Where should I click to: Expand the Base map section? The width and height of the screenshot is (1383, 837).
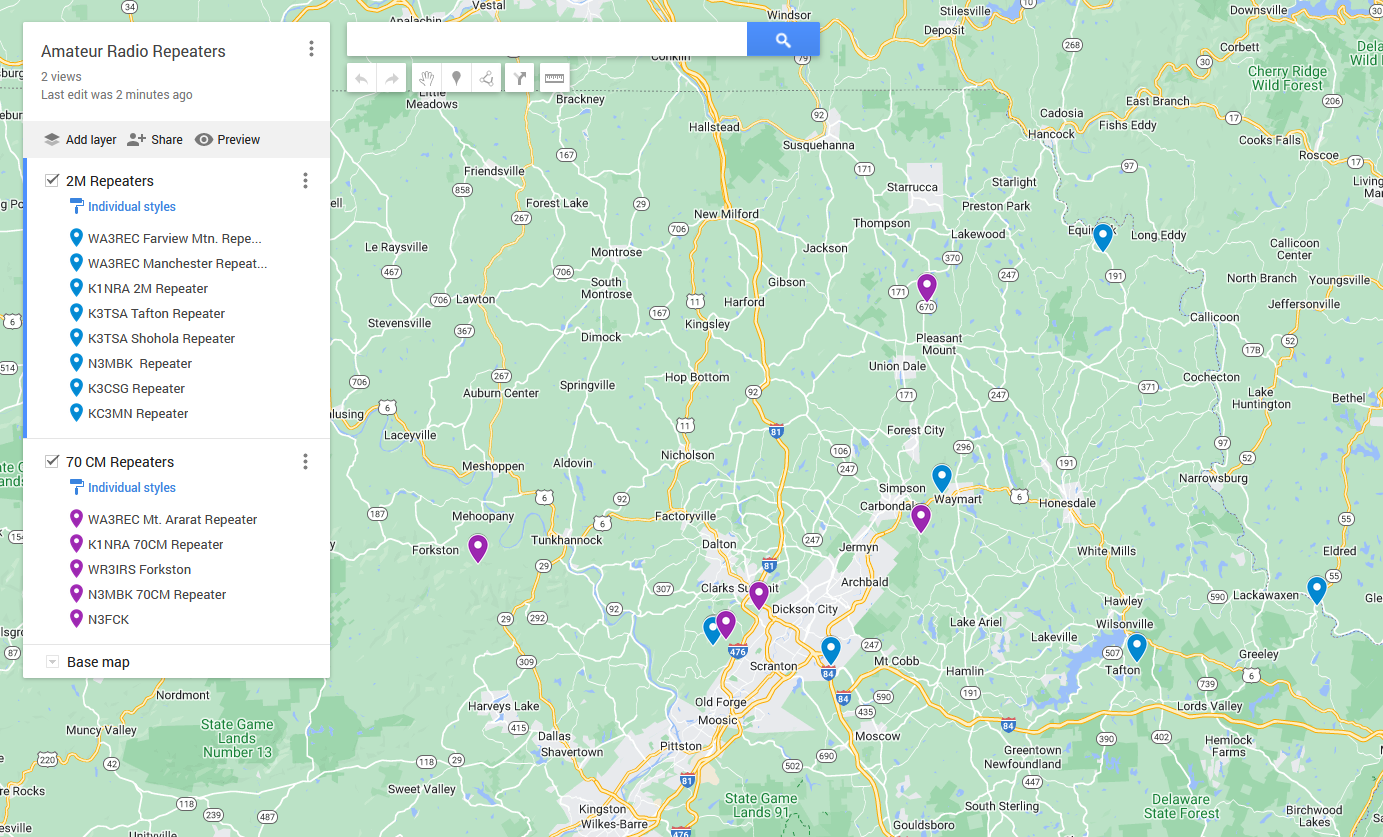coord(53,662)
